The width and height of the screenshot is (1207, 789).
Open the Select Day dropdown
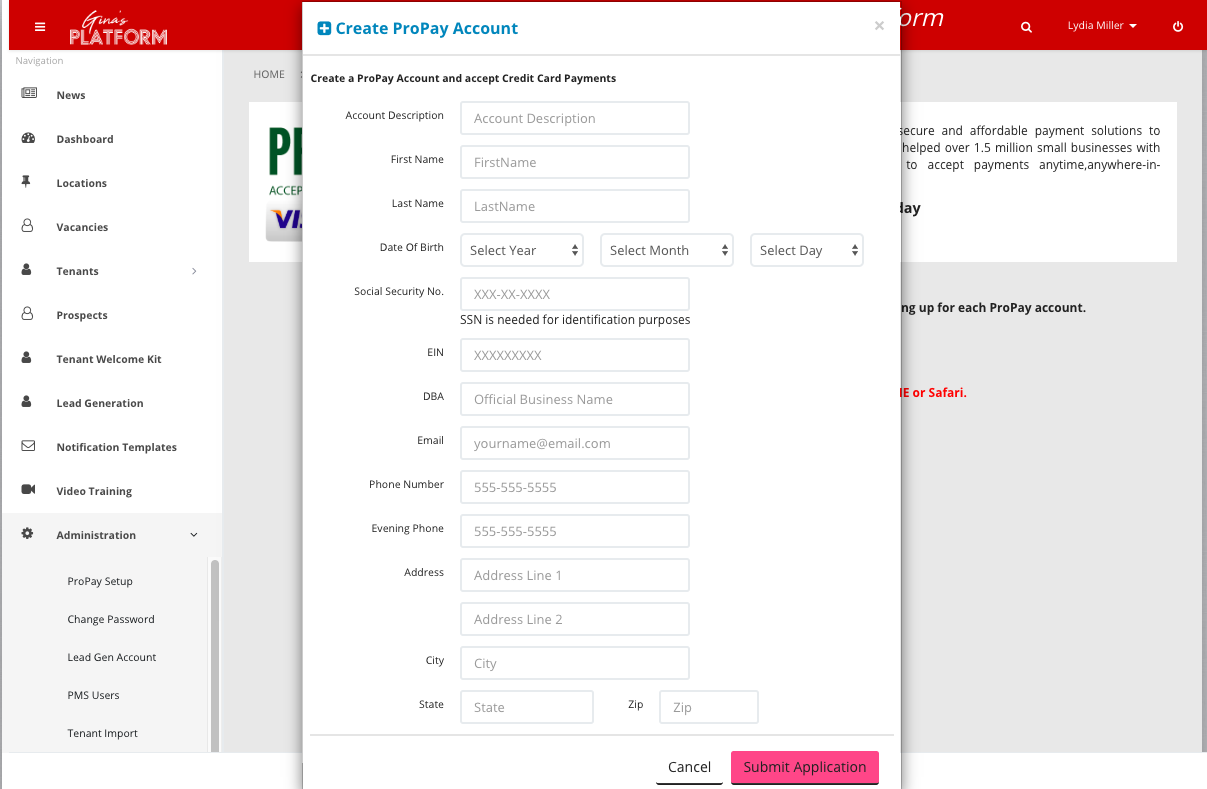point(807,250)
